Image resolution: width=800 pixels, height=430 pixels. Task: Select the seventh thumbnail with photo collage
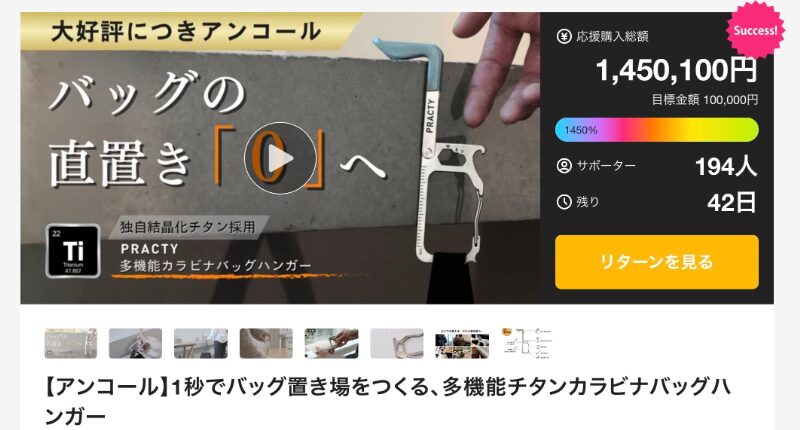coord(462,343)
